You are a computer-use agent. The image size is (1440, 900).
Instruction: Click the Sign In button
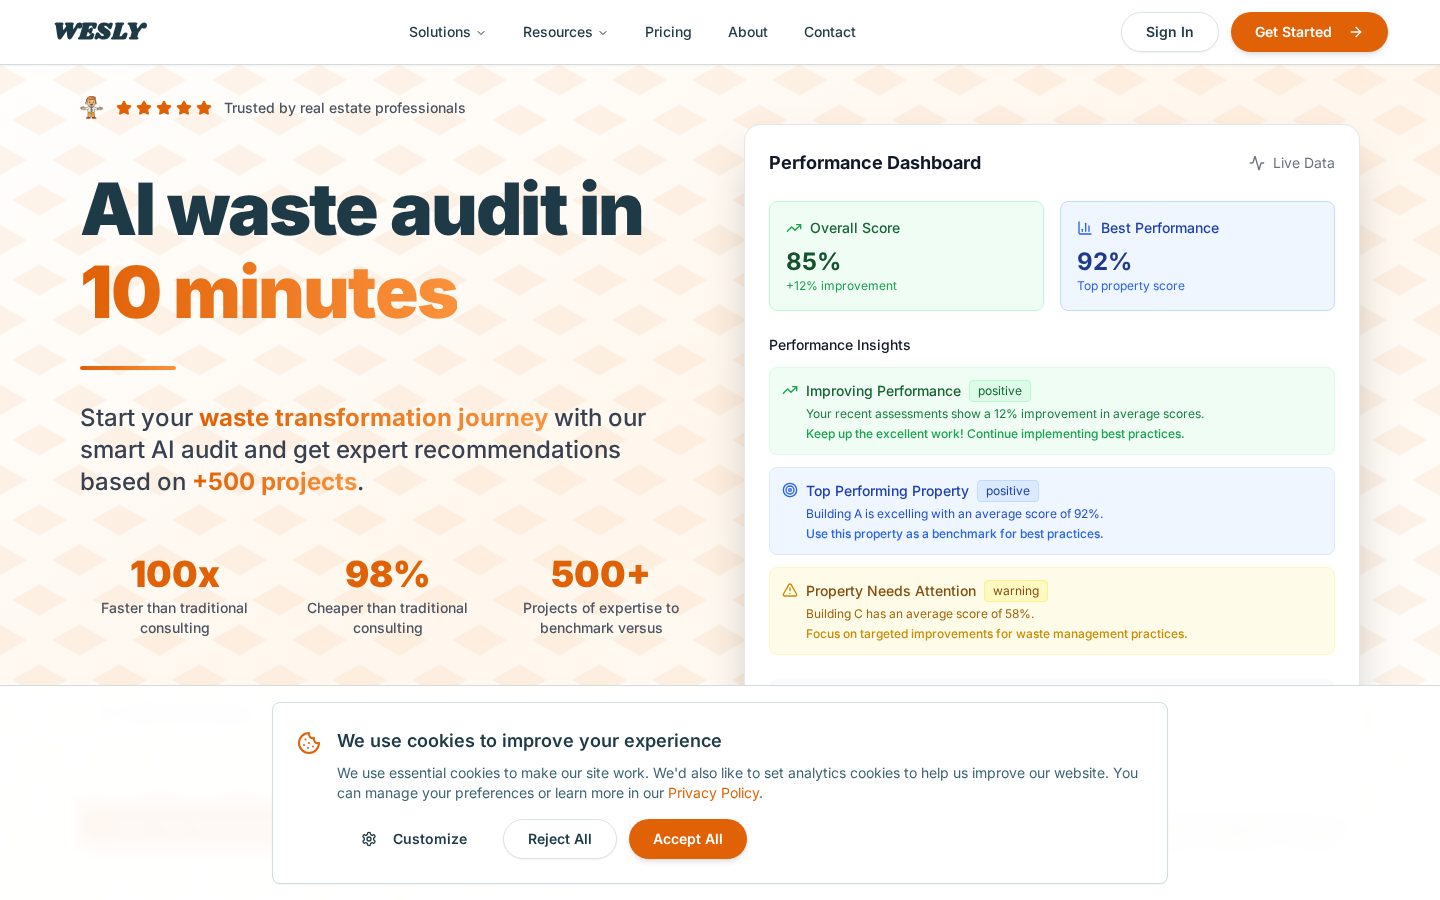(x=1170, y=32)
